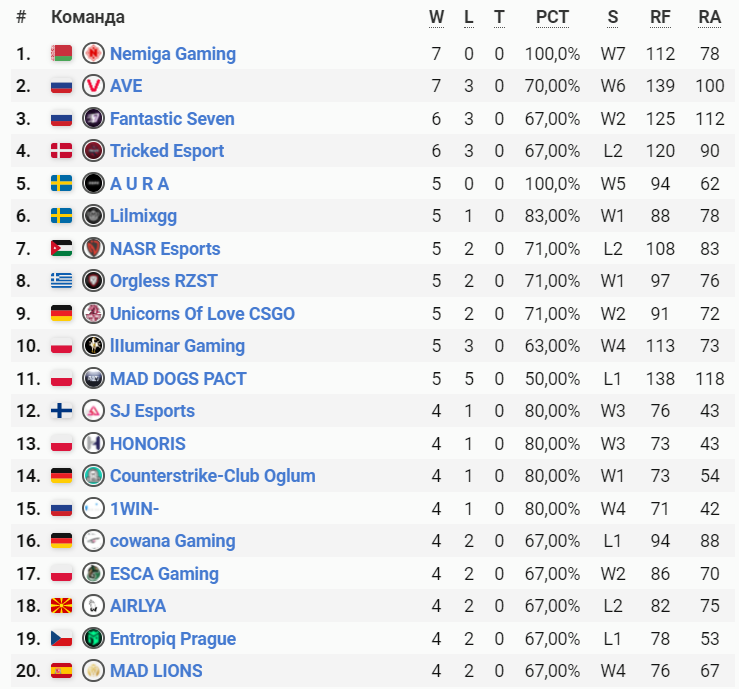
Task: Sort table by PCT column header
Action: (552, 17)
